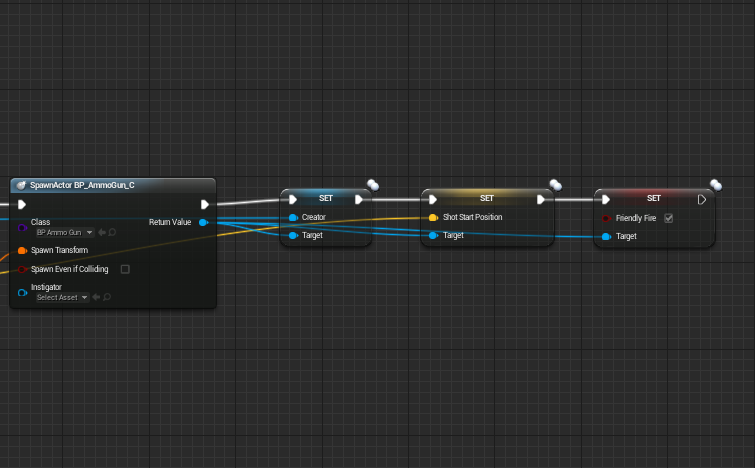Click the replication icon above the Friendly Fire SET node
The image size is (755, 468).
(x=716, y=185)
